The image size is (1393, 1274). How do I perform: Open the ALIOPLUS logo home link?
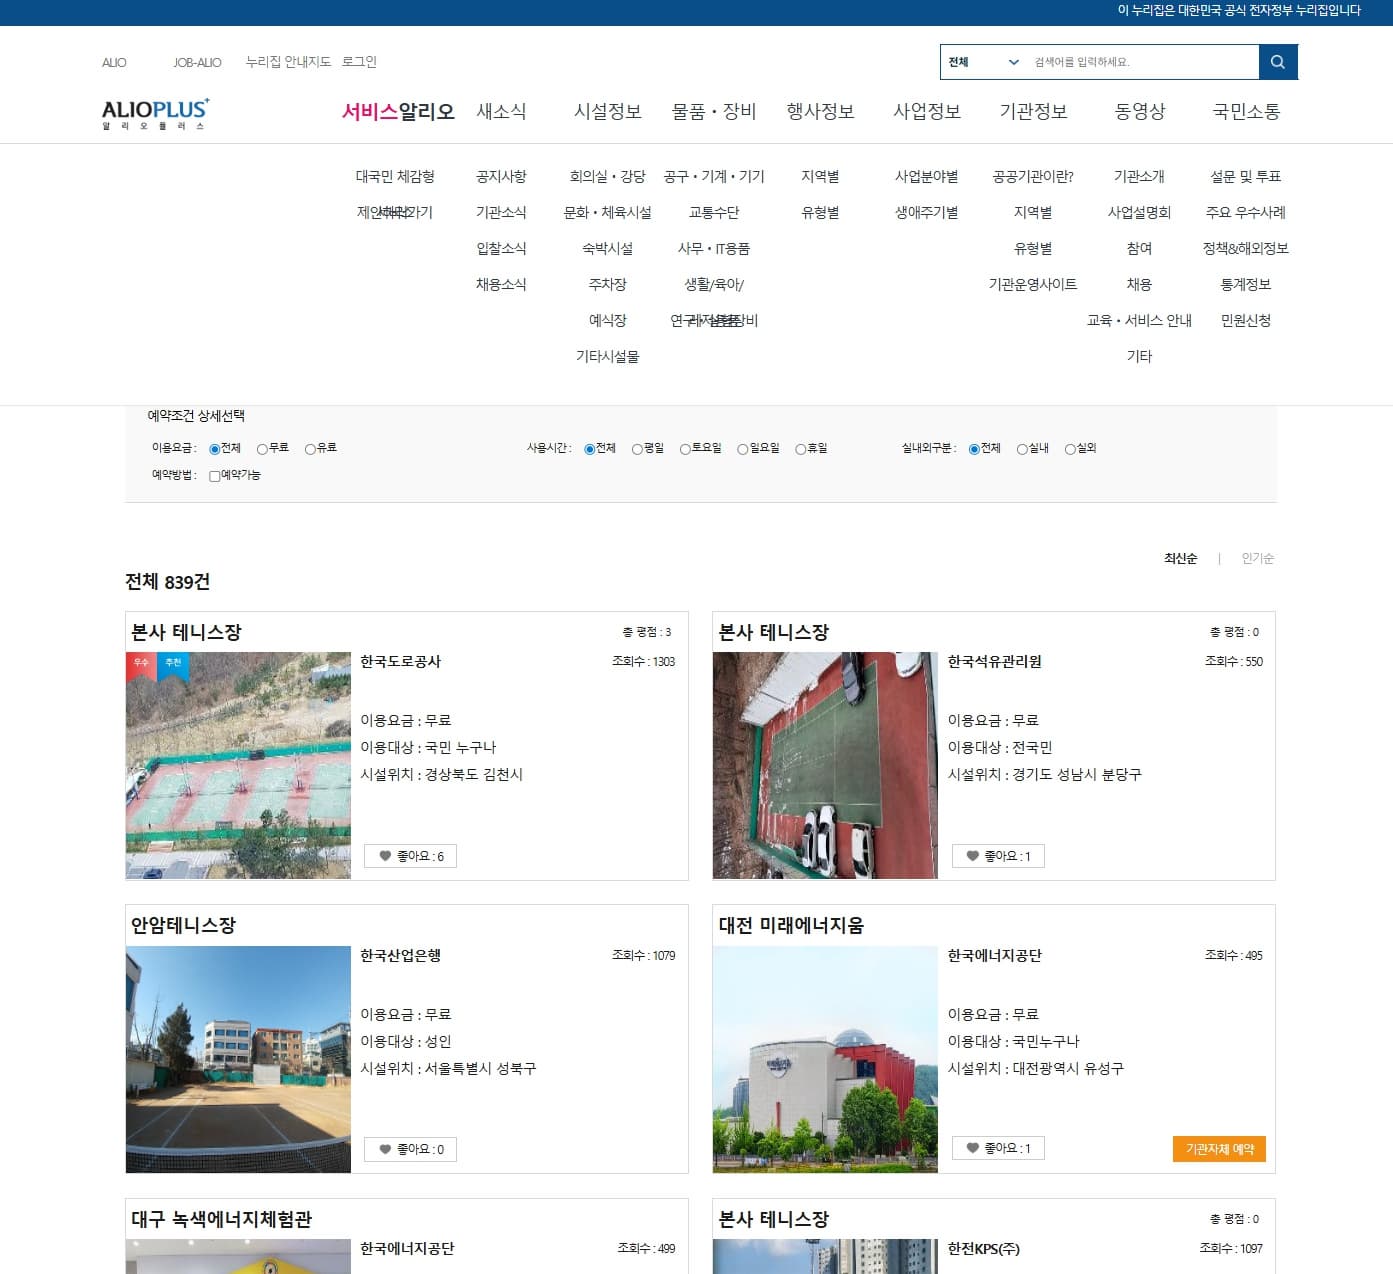[x=155, y=114]
